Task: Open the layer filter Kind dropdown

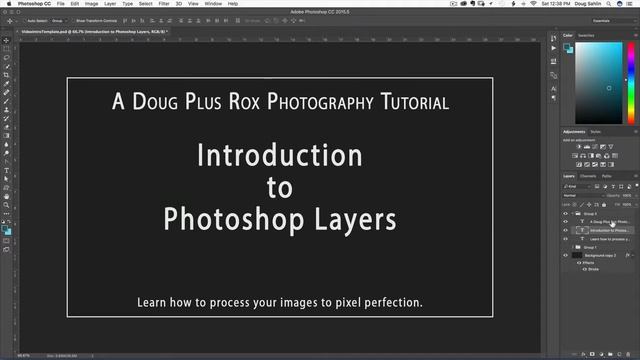Action: [x=577, y=187]
